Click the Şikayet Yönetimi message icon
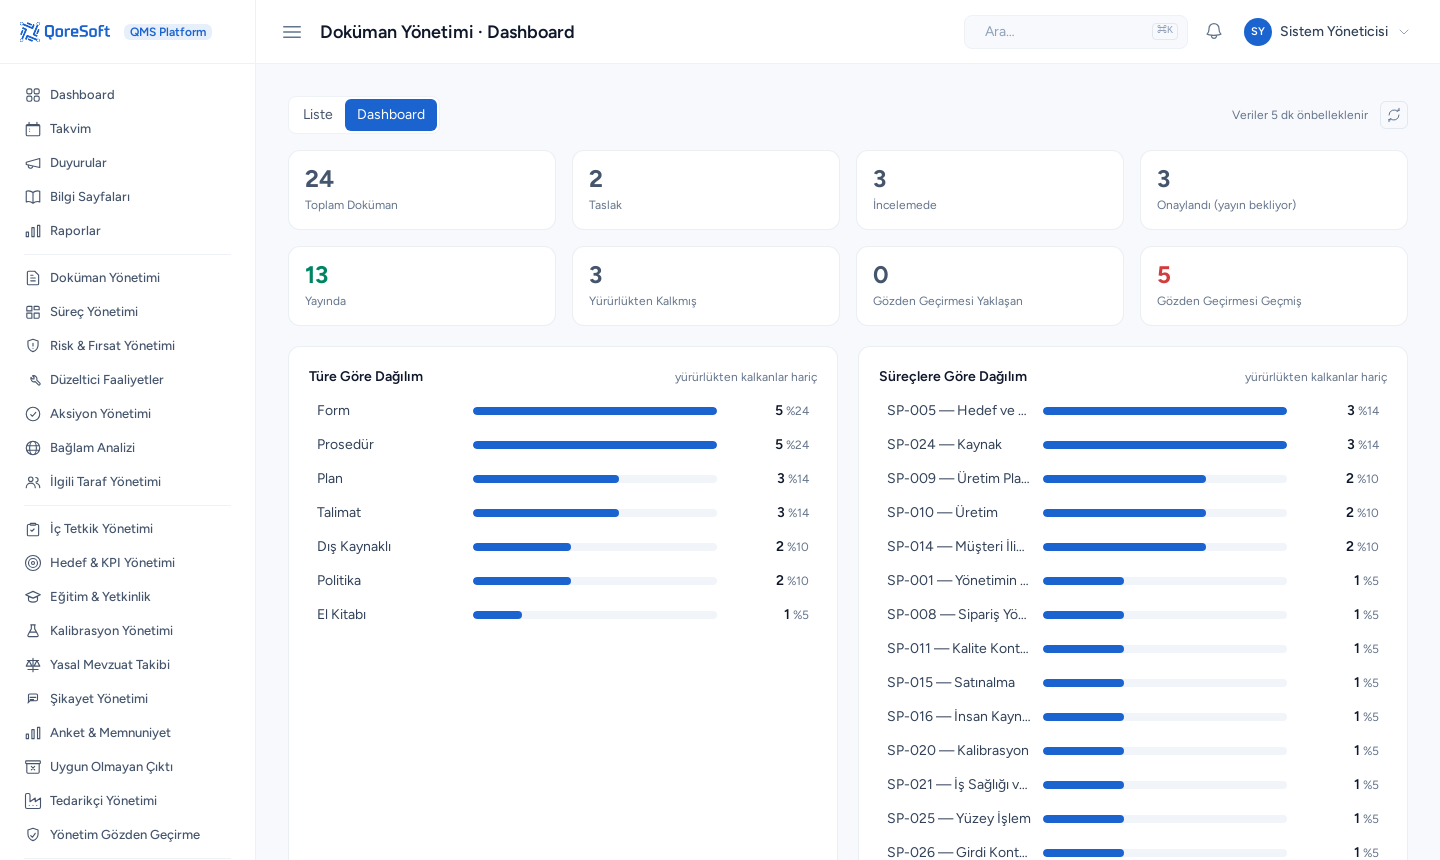This screenshot has width=1440, height=860. coord(33,699)
